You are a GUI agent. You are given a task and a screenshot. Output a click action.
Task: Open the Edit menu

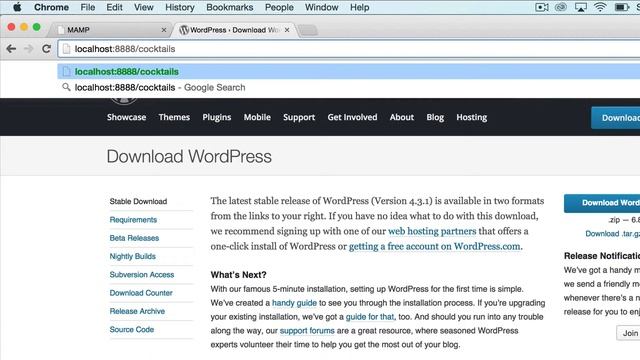[114, 7]
